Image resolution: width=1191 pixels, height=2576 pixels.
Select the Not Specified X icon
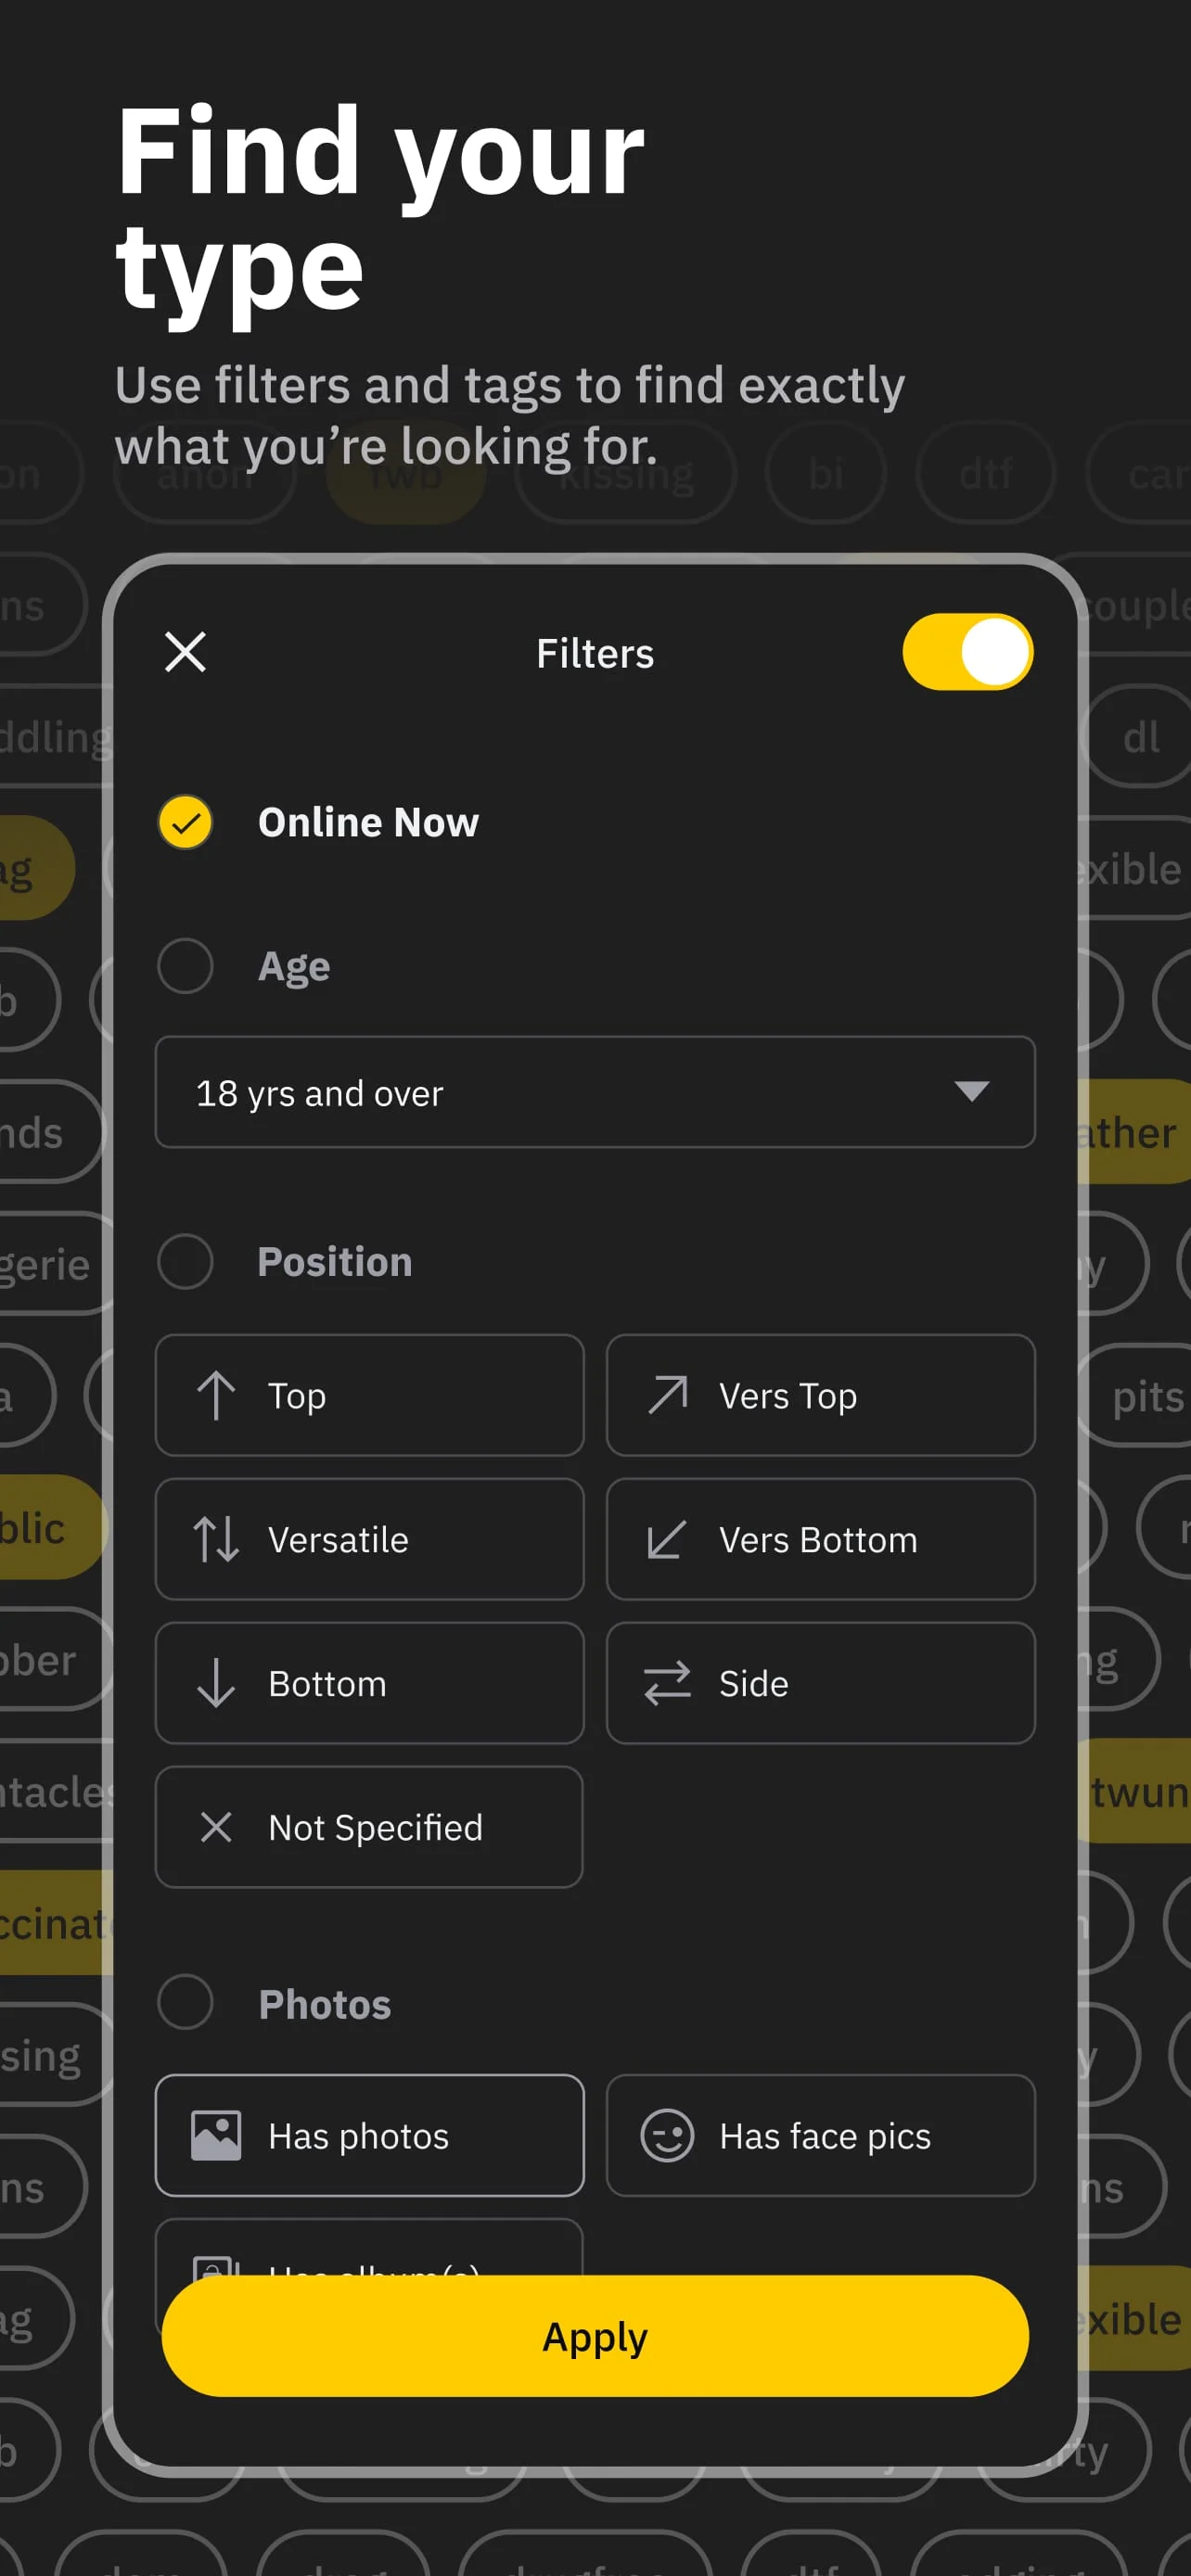216,1827
